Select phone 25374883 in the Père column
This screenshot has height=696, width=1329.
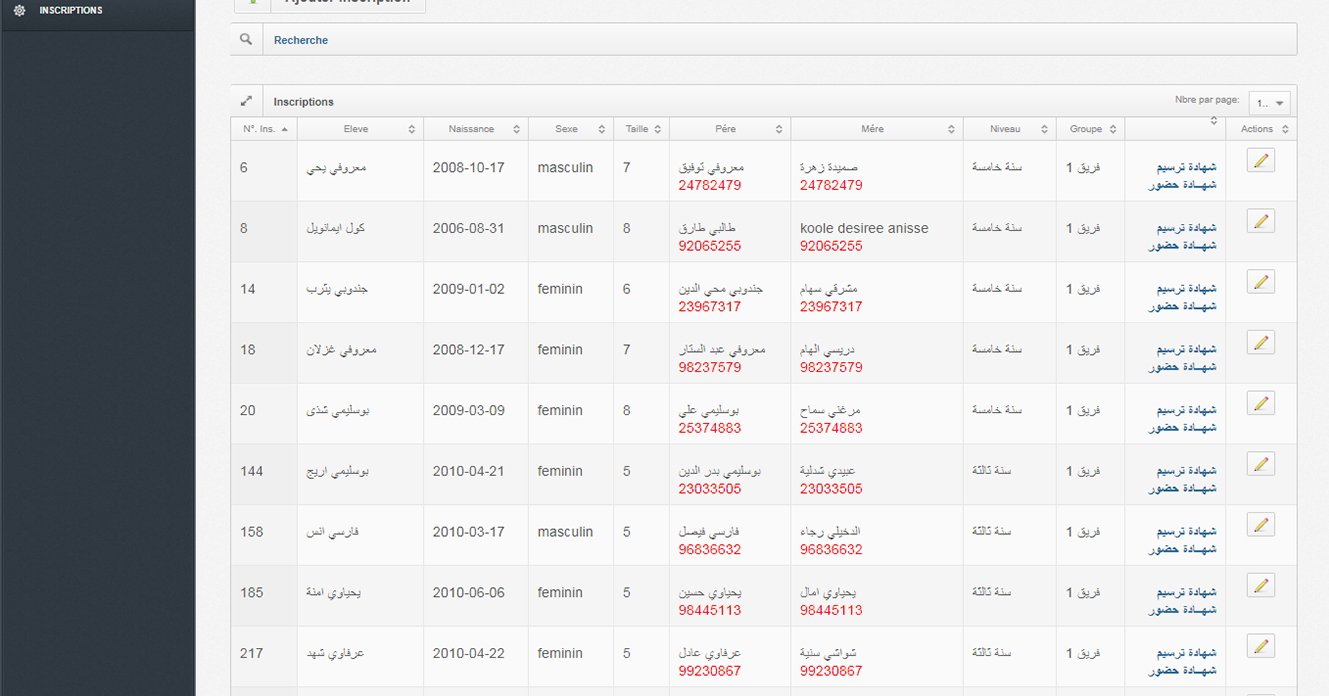coord(710,428)
